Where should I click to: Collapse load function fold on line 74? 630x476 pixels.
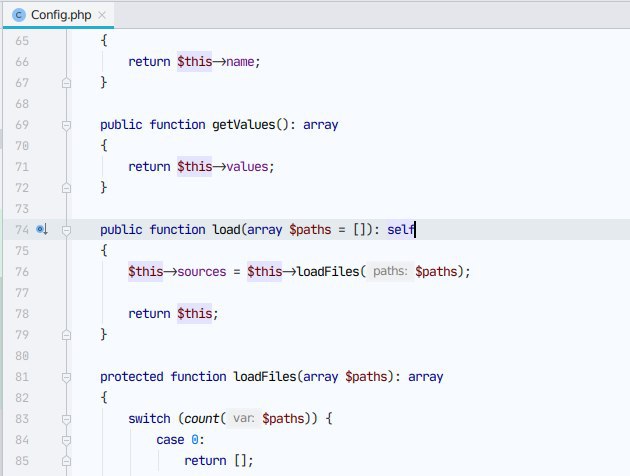click(66, 230)
